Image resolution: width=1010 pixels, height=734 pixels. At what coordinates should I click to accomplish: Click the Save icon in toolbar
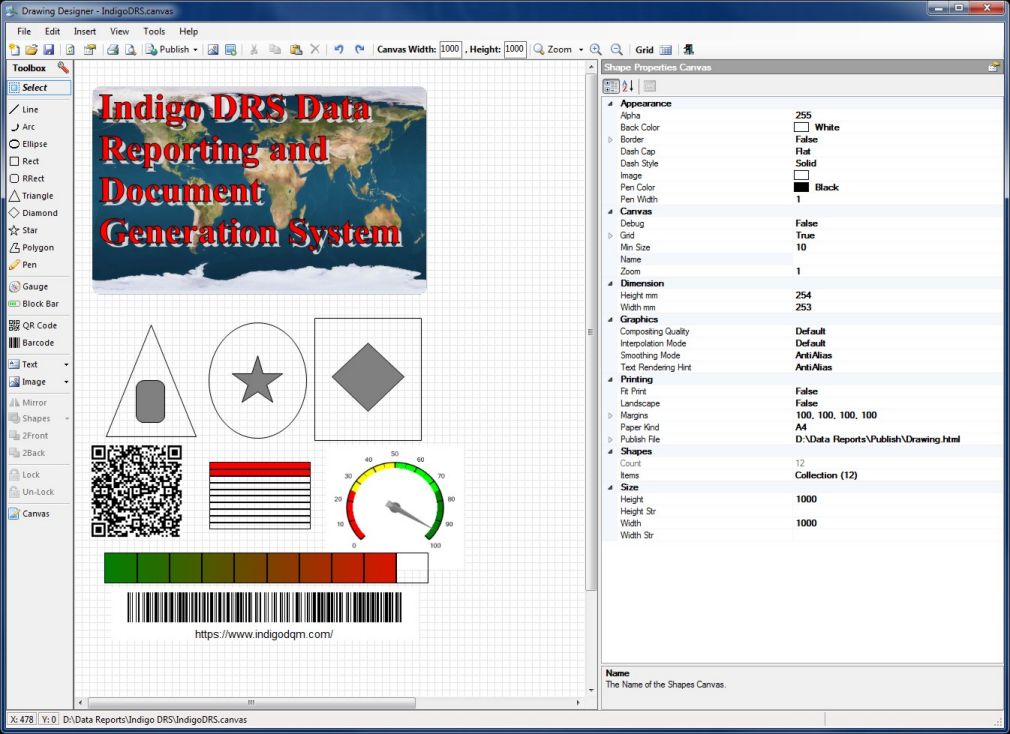[49, 49]
